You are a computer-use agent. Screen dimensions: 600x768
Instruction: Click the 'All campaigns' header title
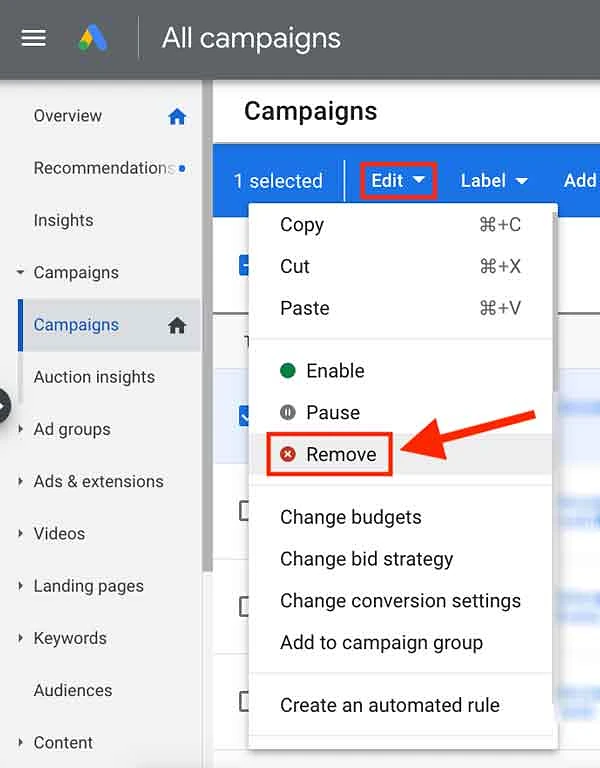tap(251, 38)
